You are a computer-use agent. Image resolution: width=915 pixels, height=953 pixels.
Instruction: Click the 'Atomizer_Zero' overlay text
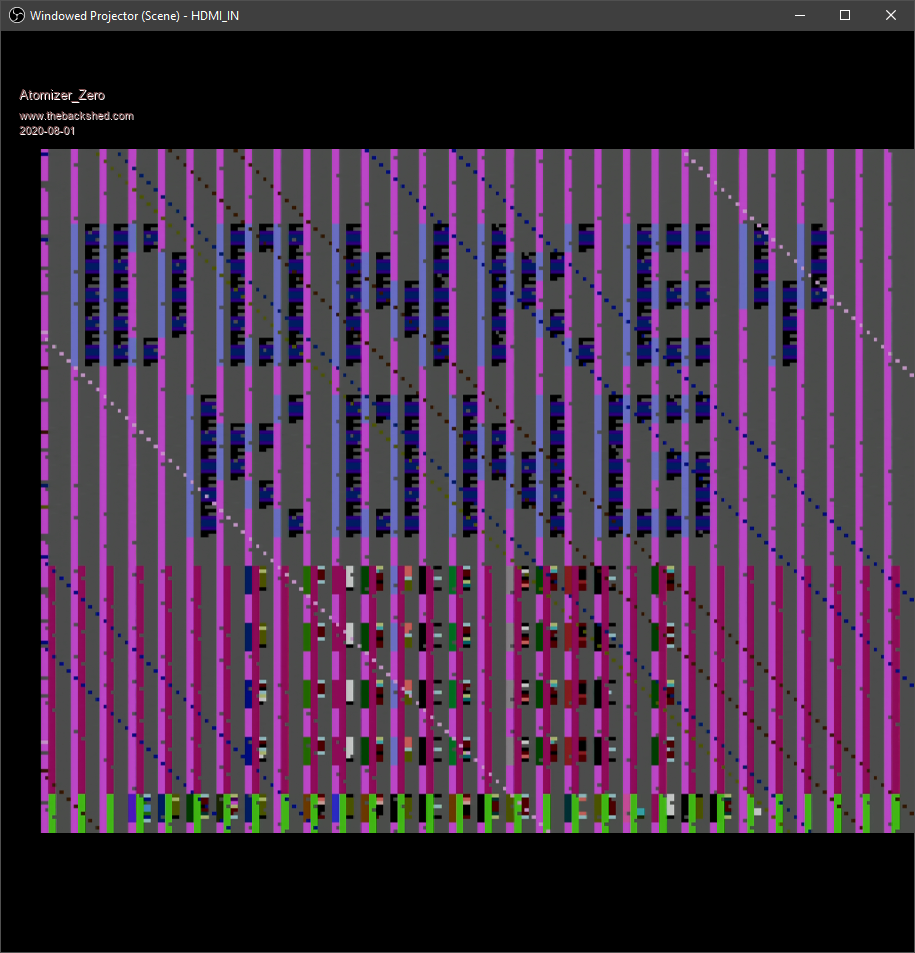tap(62, 95)
